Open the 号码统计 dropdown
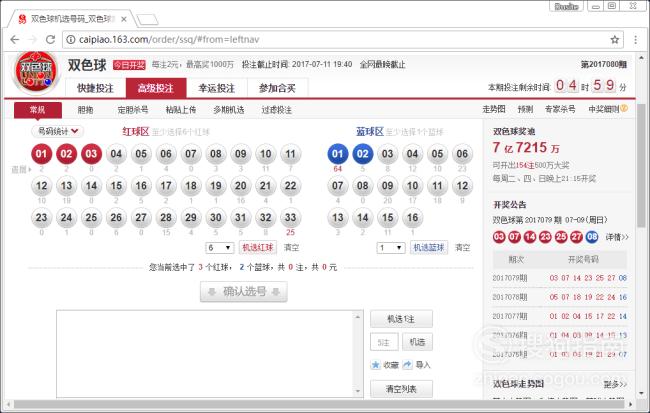 (x=58, y=131)
